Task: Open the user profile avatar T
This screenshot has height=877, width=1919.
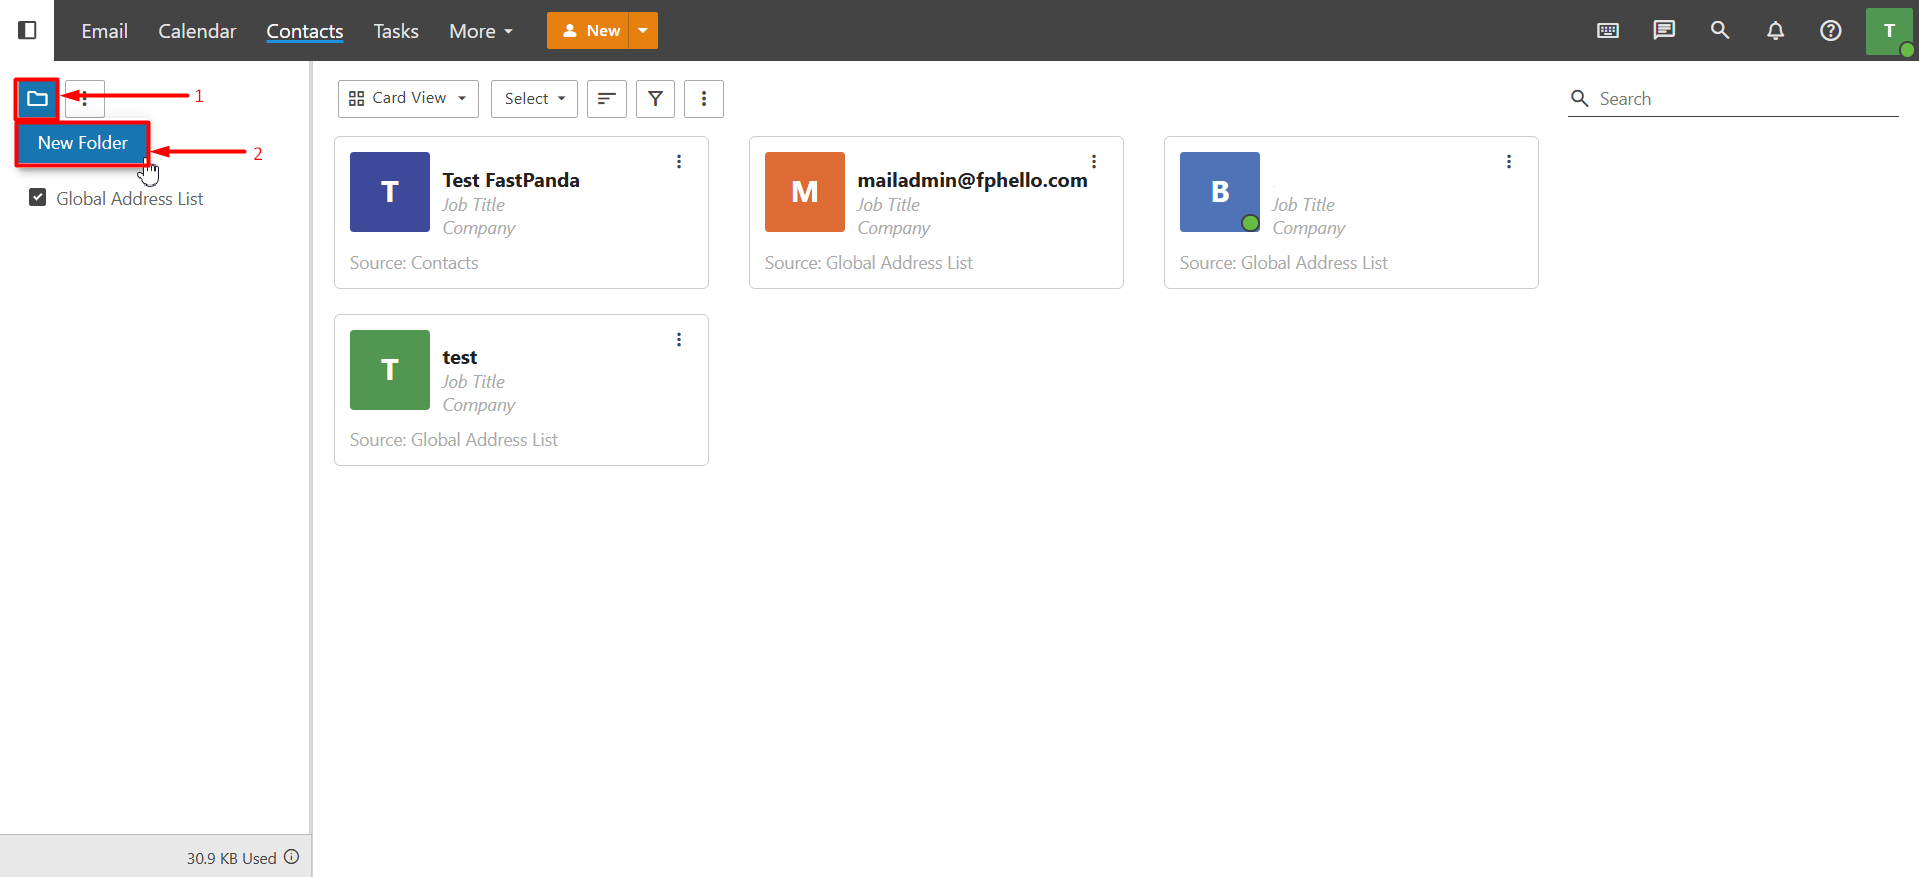Action: tap(1889, 31)
